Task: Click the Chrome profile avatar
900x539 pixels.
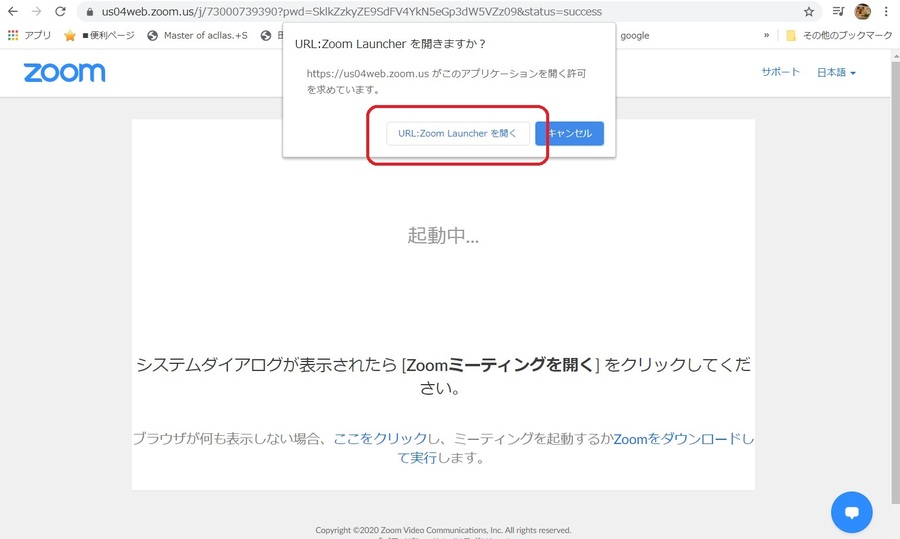Action: click(x=862, y=12)
